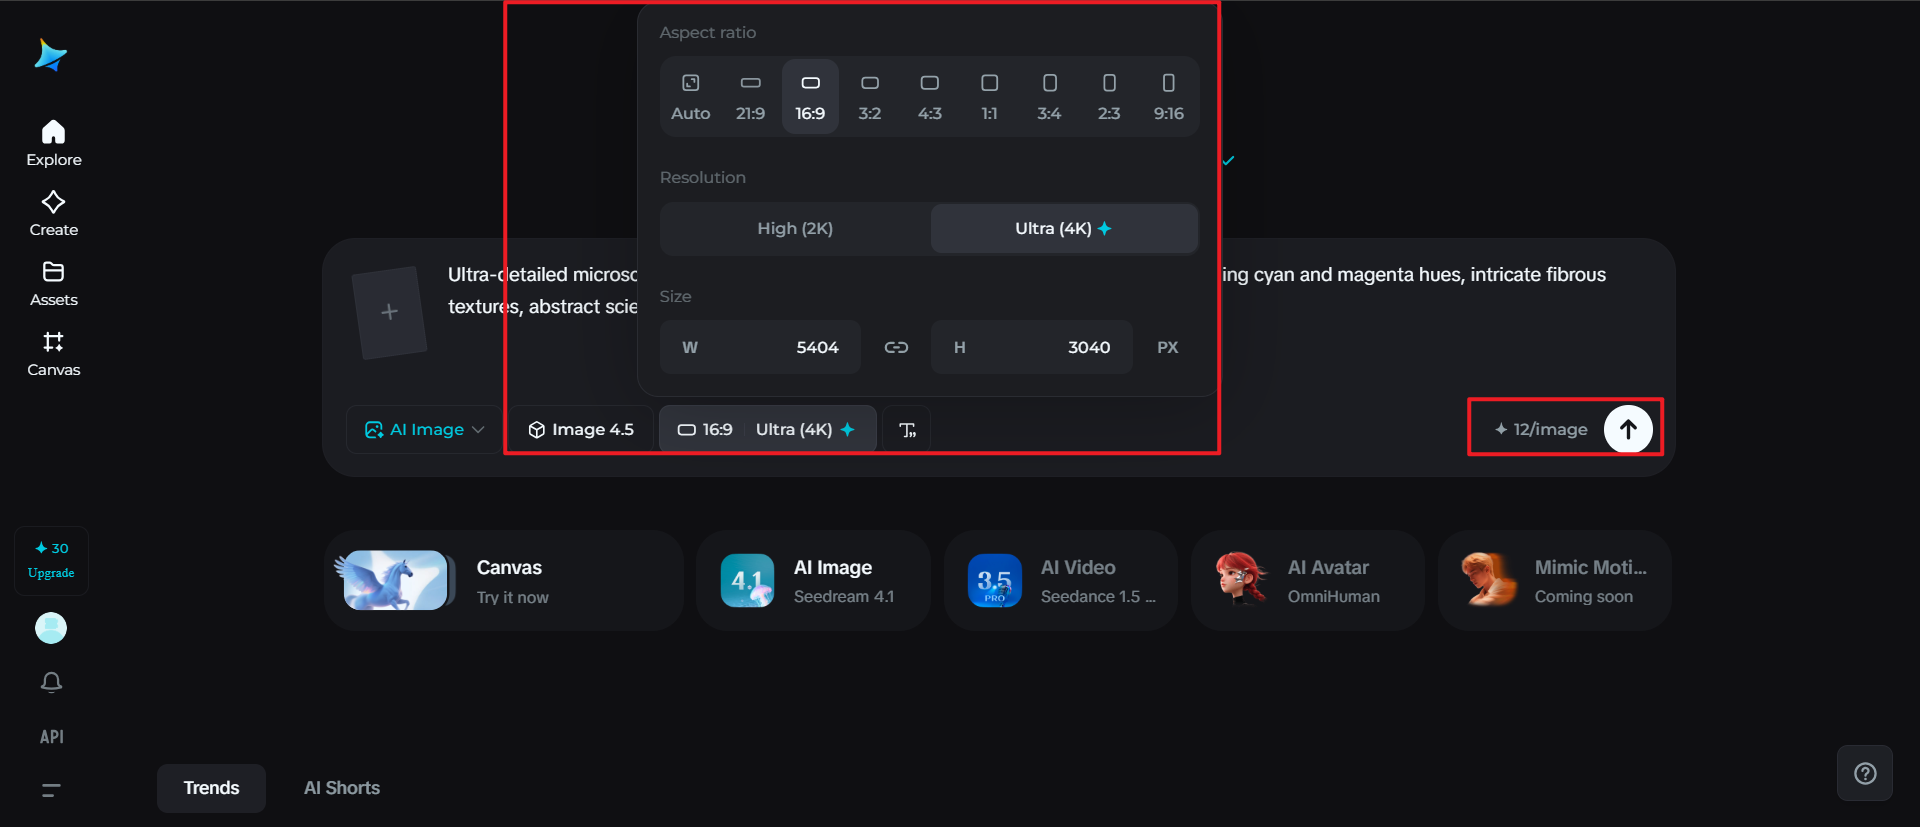Submit the prompt with the arrow button
The width and height of the screenshot is (1920, 827).
click(x=1628, y=429)
